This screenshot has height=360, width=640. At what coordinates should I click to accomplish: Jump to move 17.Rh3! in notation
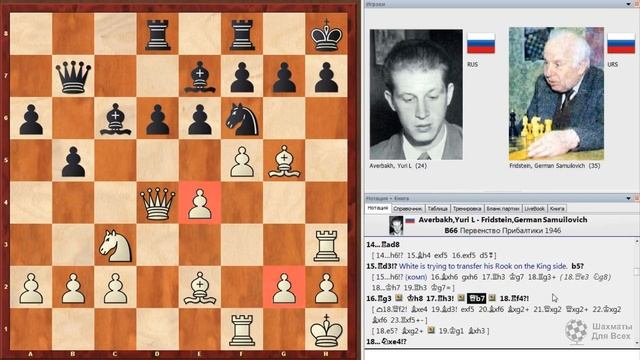coord(440,298)
